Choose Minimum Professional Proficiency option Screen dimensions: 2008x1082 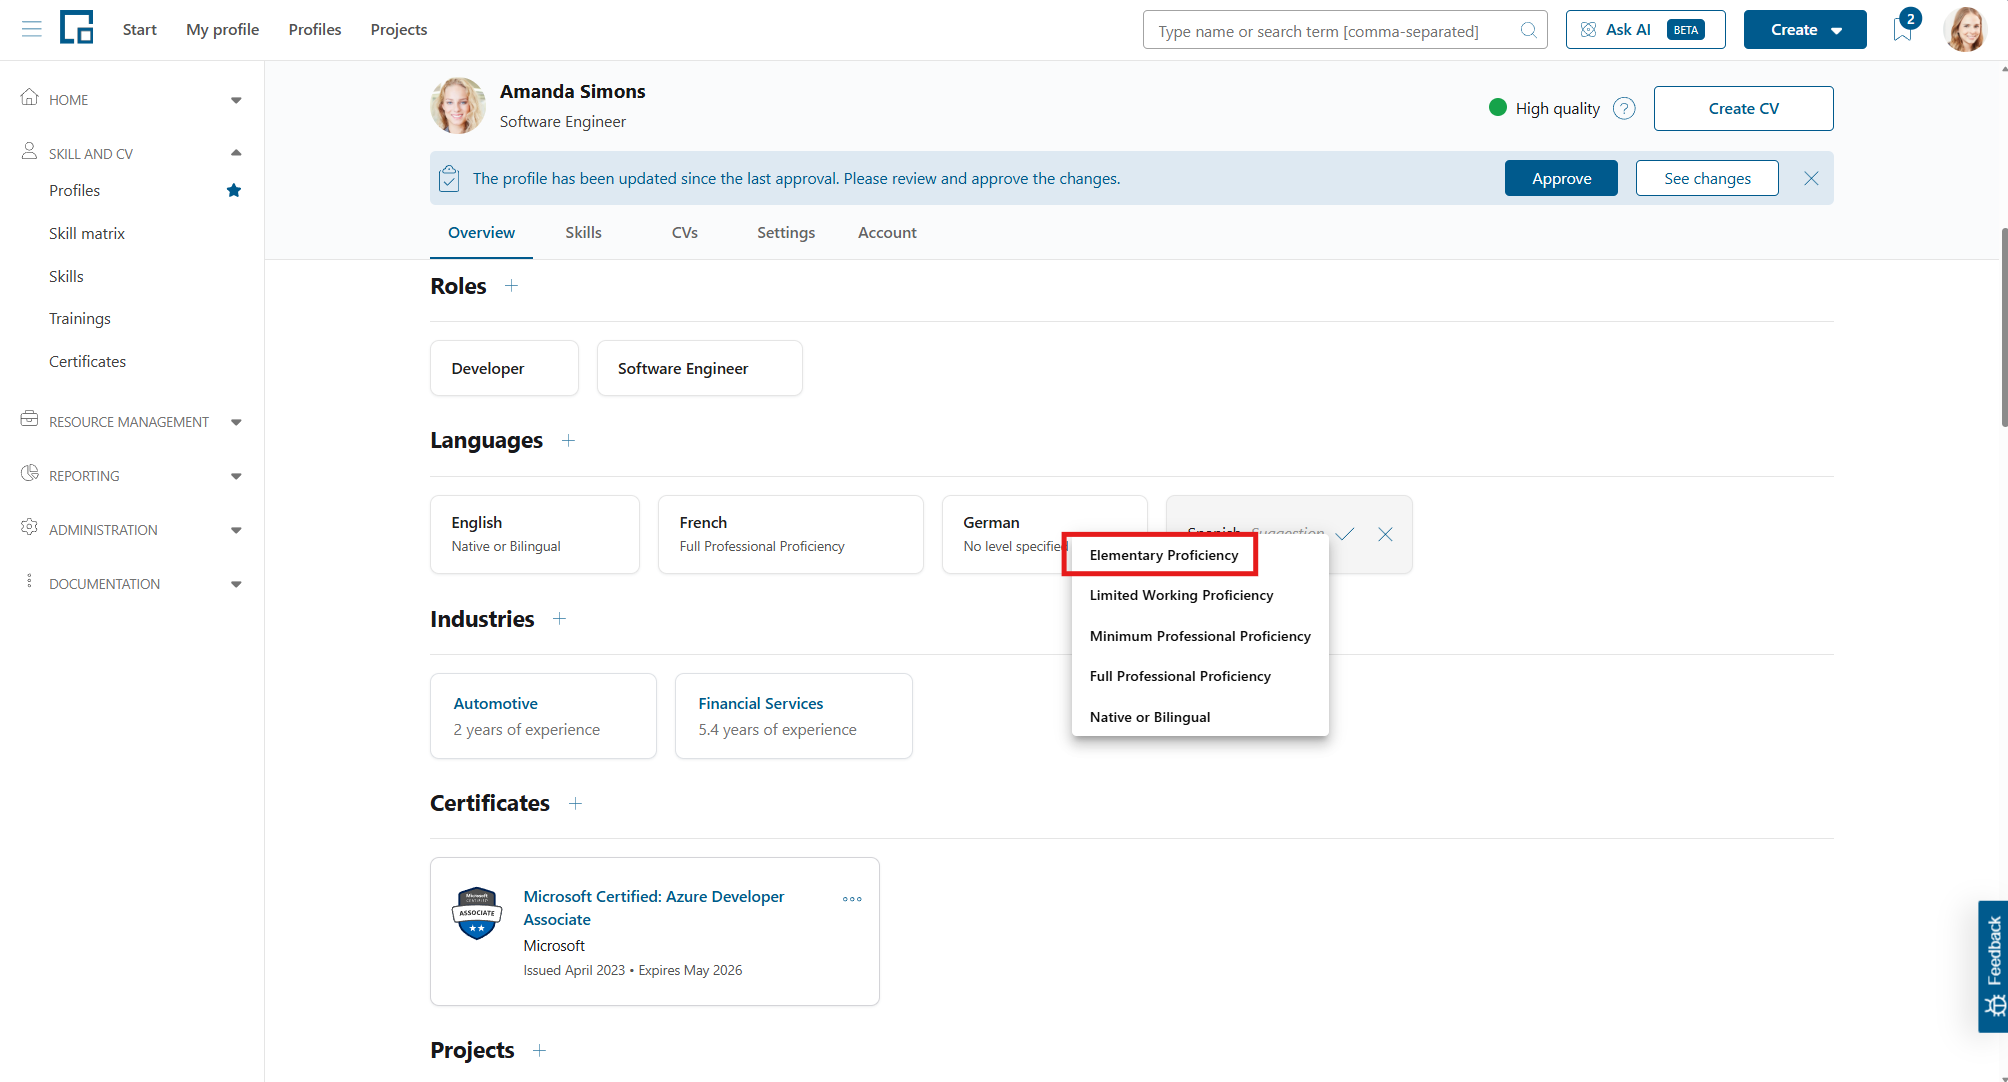1200,636
